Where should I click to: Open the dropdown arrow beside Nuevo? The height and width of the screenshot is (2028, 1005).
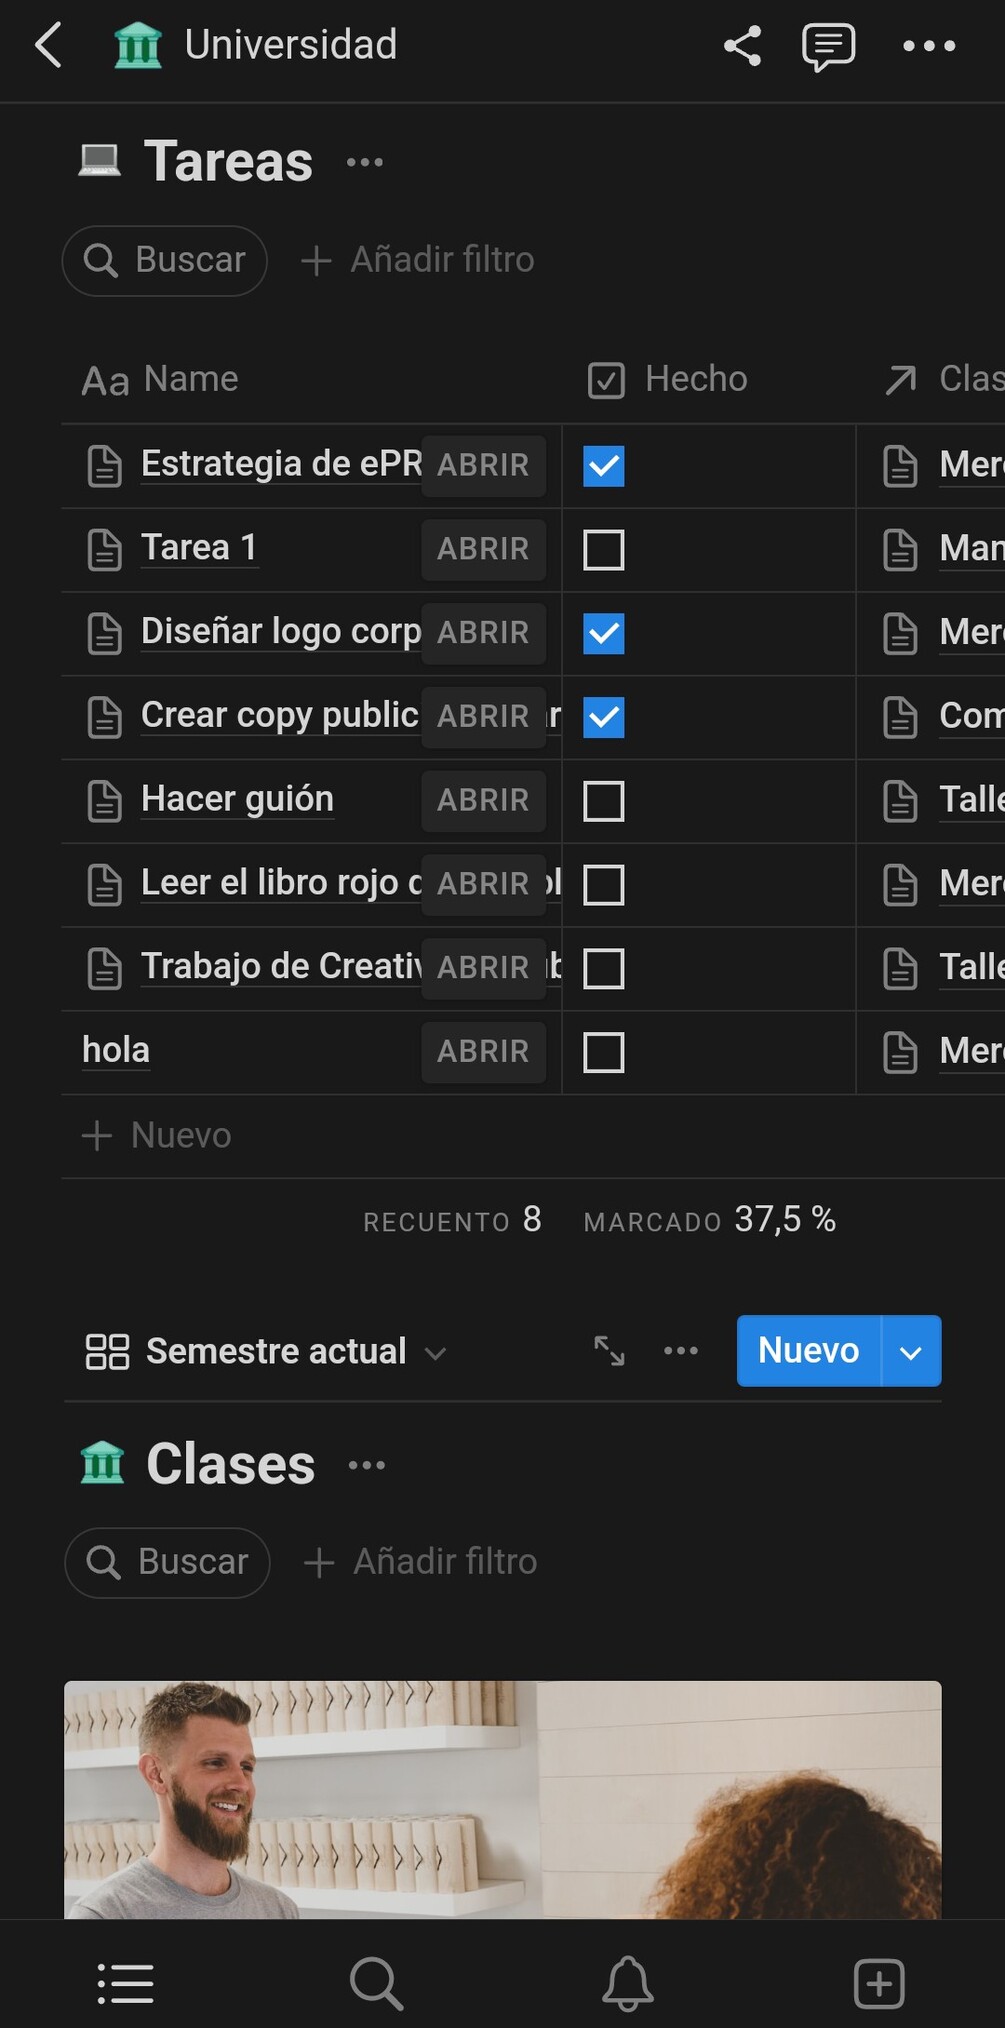[911, 1351]
